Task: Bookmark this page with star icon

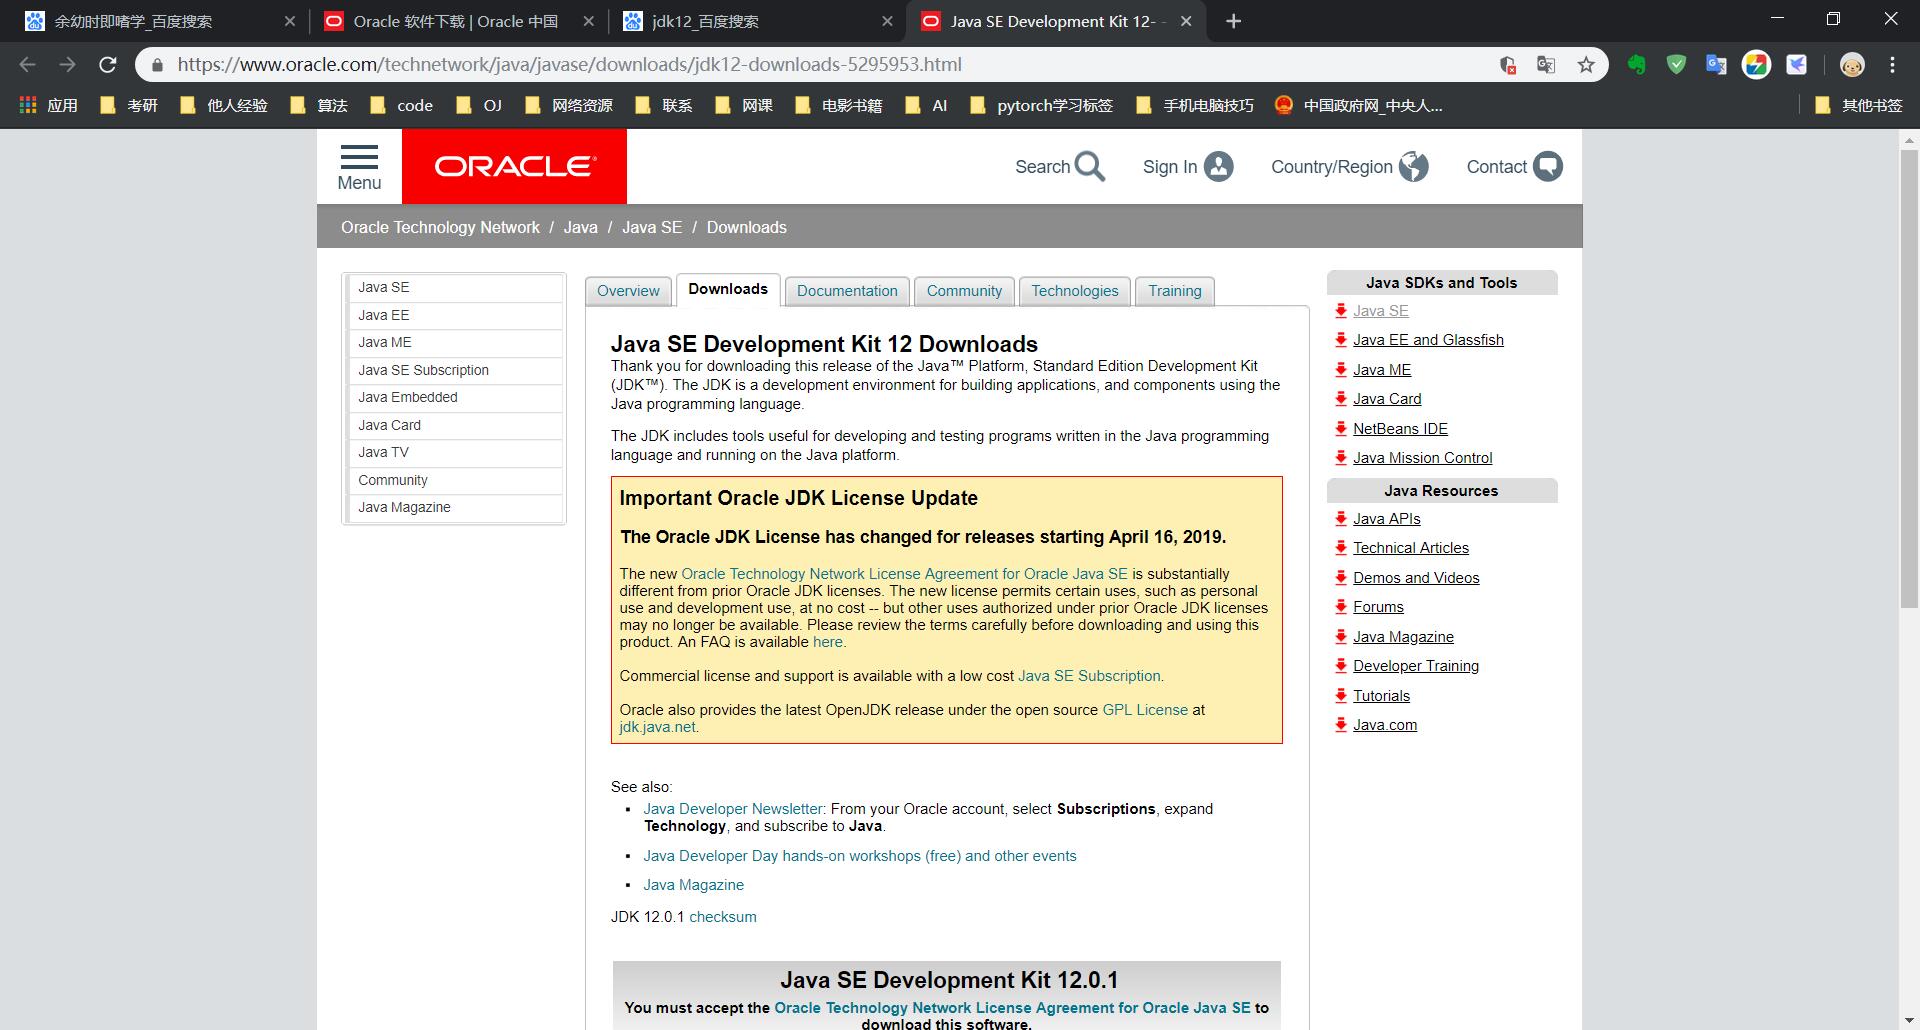Action: click(x=1586, y=65)
